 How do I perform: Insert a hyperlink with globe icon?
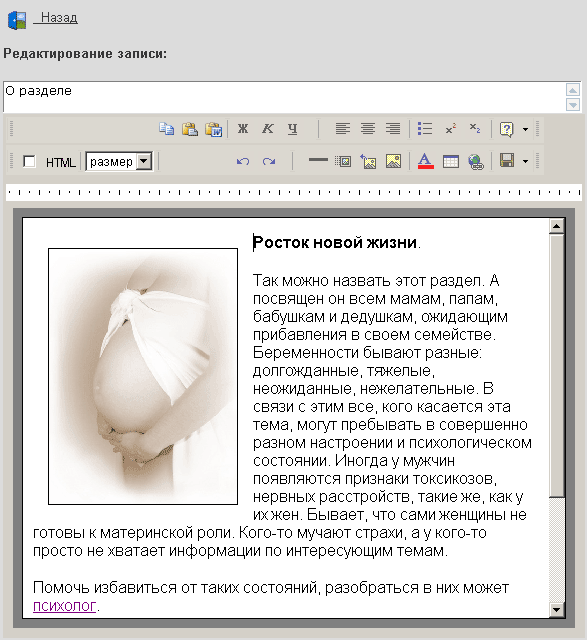click(x=476, y=162)
